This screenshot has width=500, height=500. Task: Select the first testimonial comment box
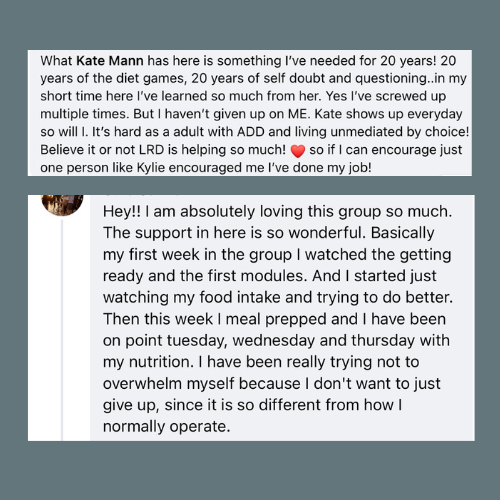250,113
